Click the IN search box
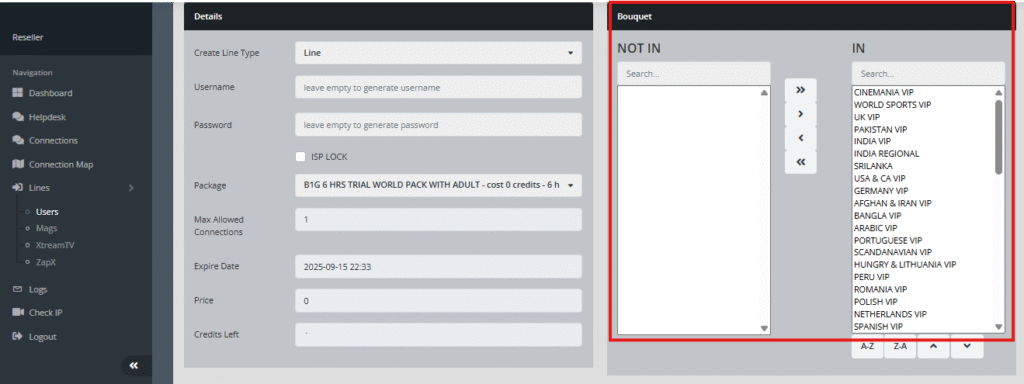This screenshot has width=1024, height=384. pyautogui.click(x=928, y=74)
